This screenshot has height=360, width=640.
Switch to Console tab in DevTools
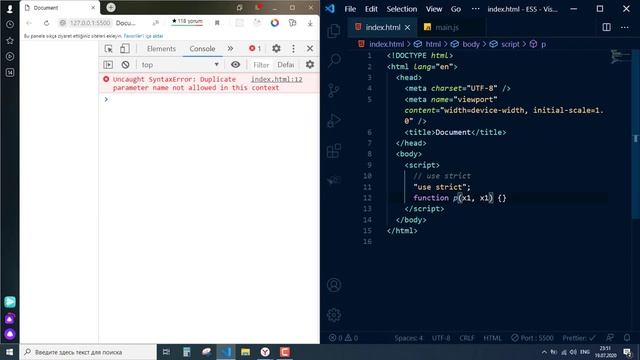click(202, 49)
